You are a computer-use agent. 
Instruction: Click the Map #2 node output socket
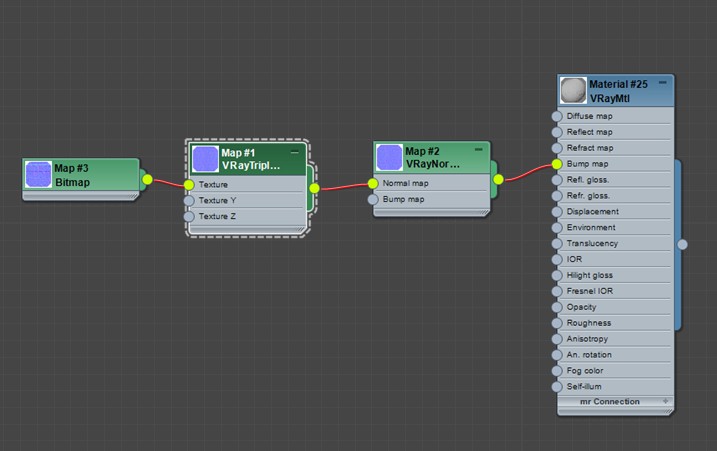coord(498,179)
